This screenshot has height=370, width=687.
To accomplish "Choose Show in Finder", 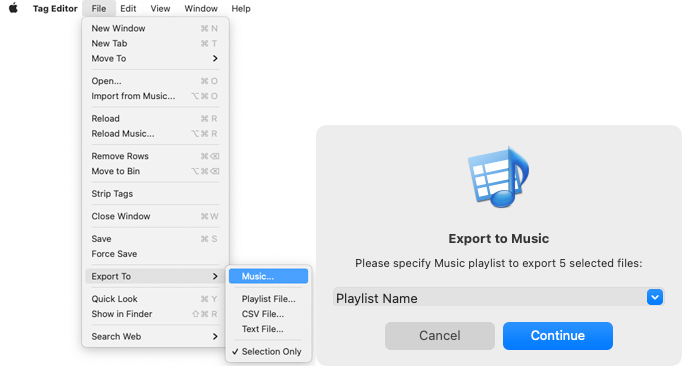I will 155,314.
